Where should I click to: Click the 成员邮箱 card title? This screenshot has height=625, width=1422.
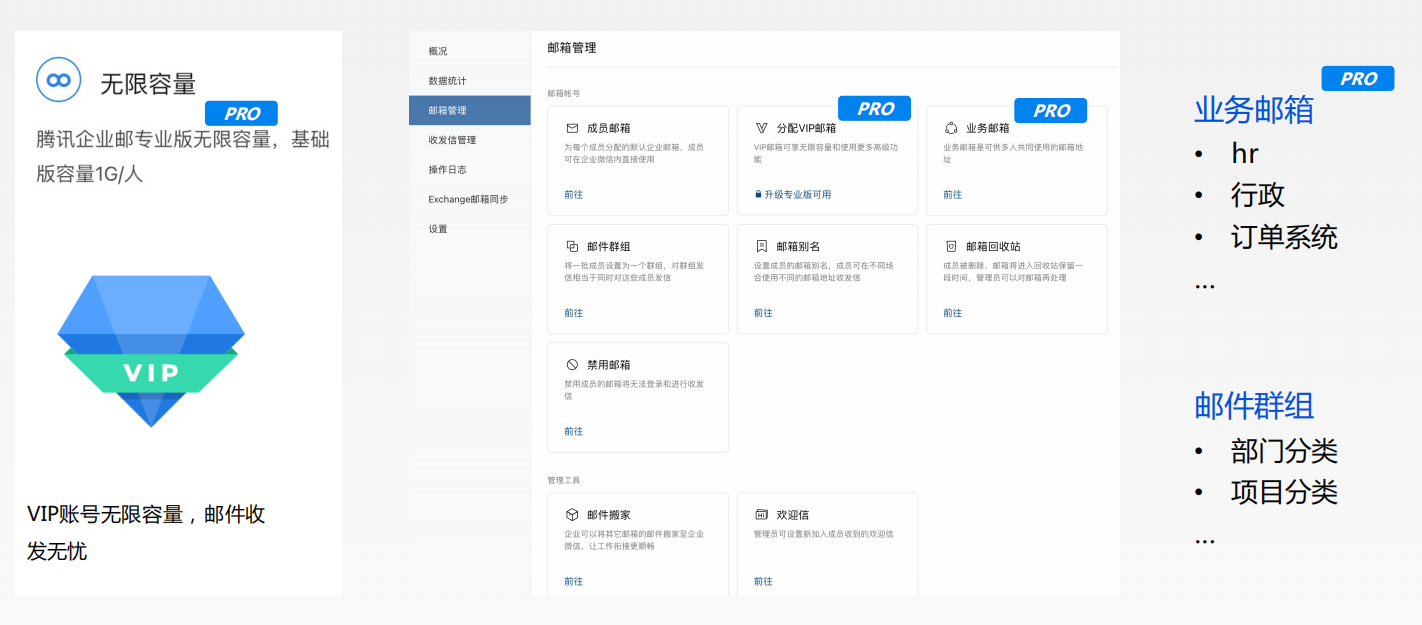608,128
